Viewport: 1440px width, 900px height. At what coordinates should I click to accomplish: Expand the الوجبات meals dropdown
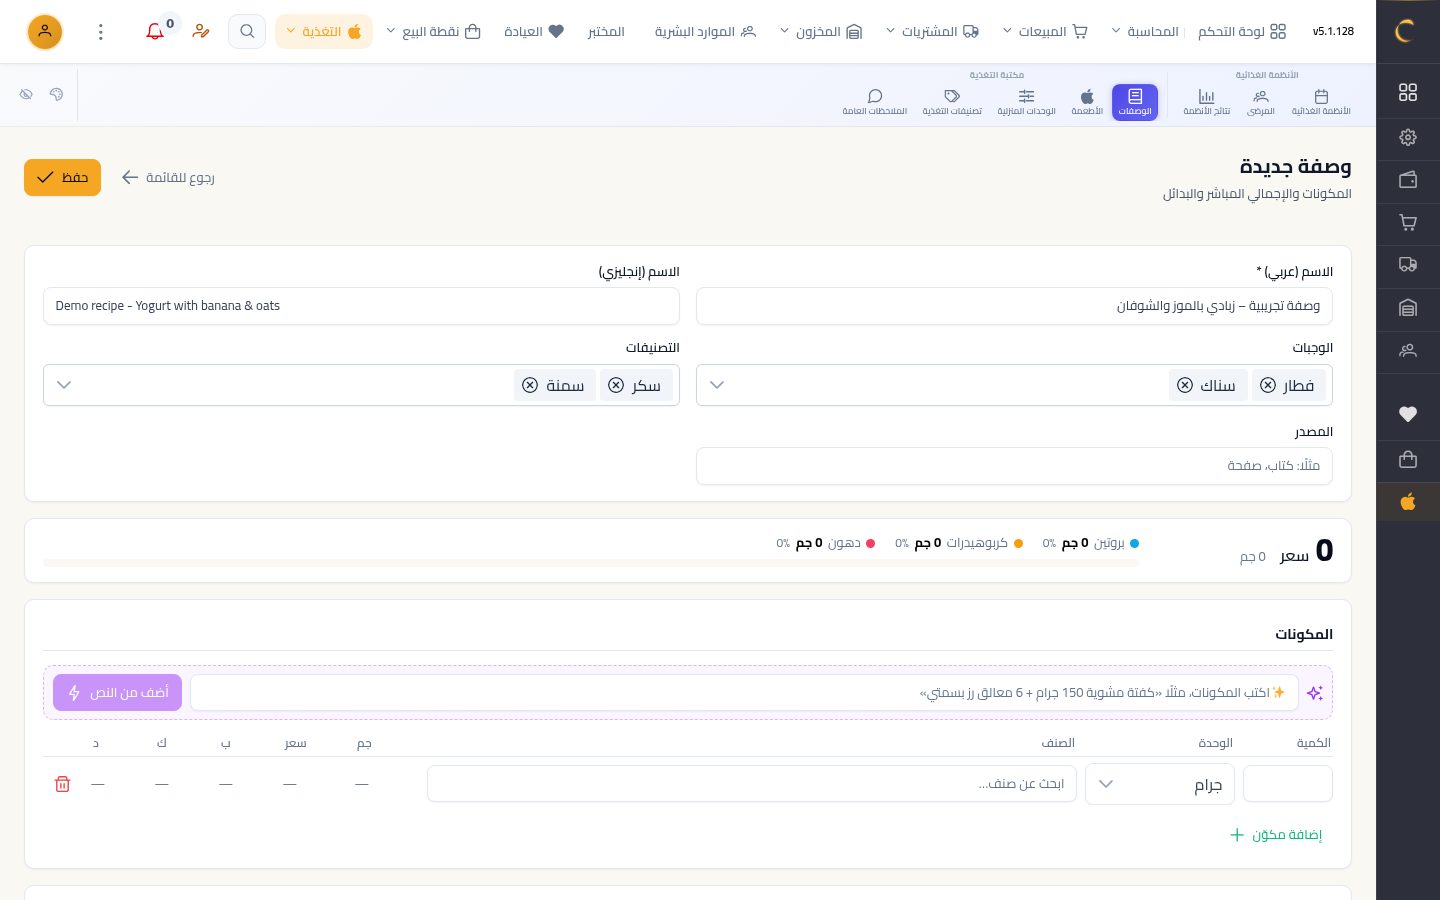click(717, 385)
